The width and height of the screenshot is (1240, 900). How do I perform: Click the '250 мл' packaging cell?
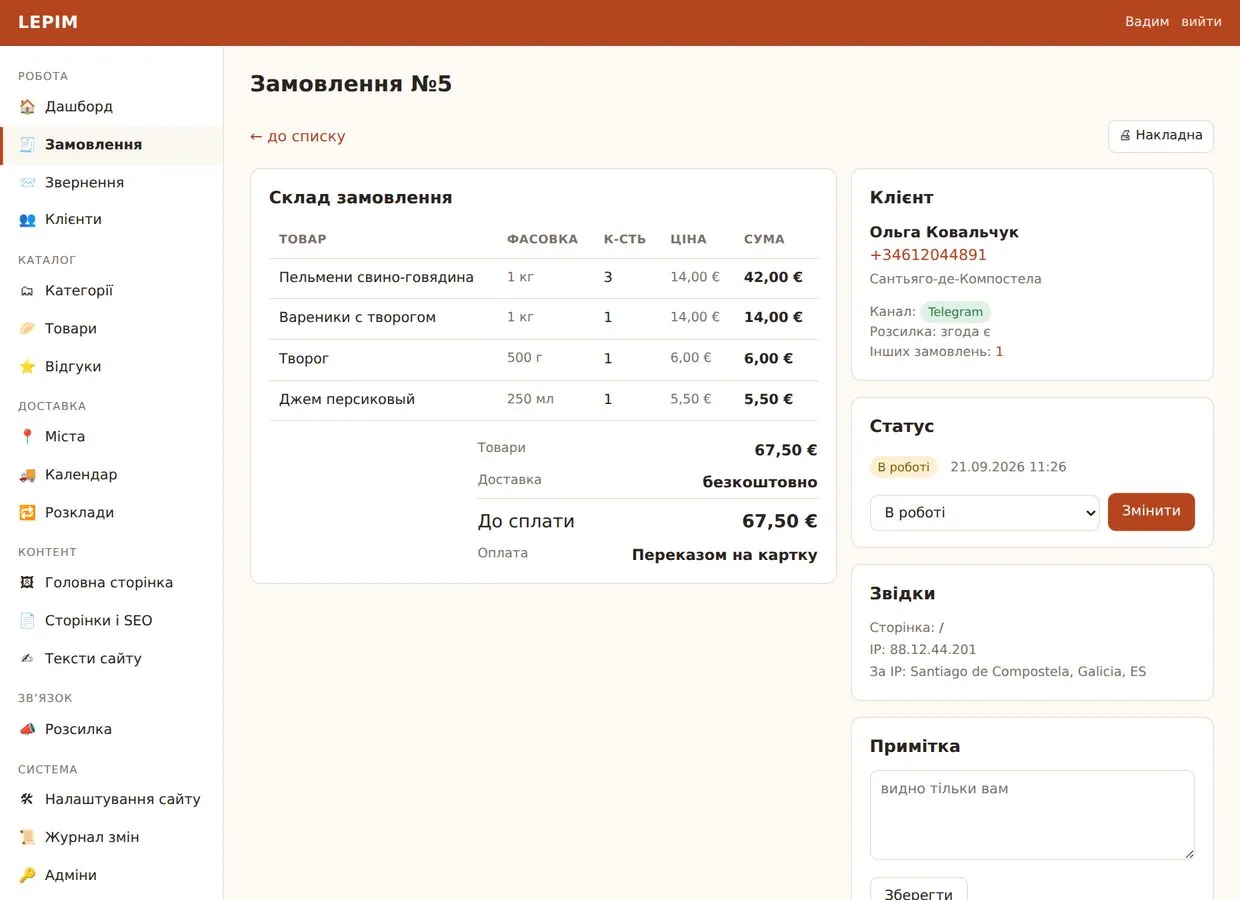[530, 399]
